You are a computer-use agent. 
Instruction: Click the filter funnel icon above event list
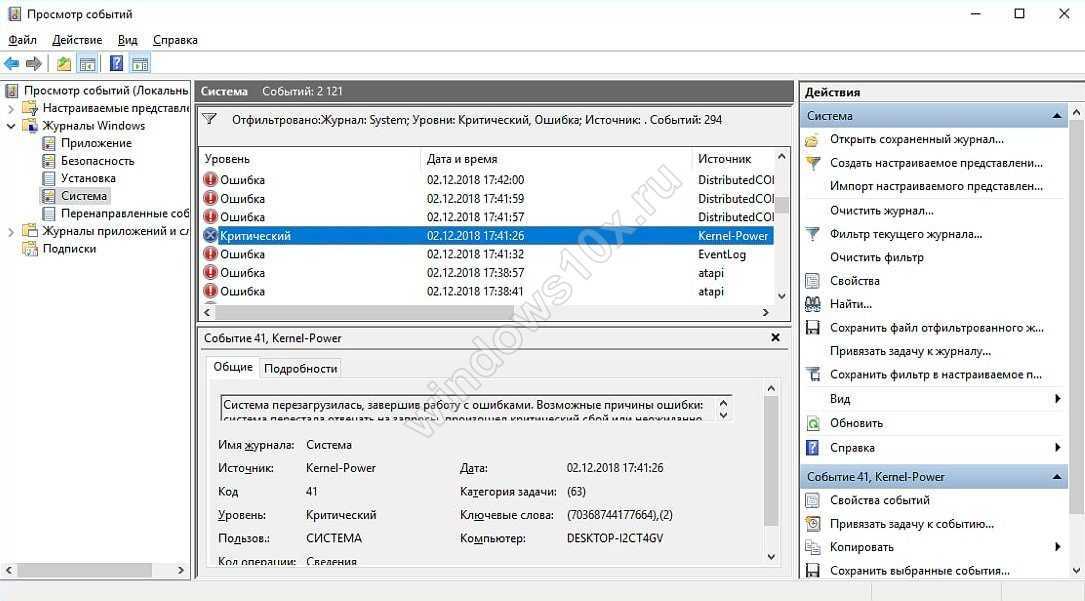click(x=209, y=119)
